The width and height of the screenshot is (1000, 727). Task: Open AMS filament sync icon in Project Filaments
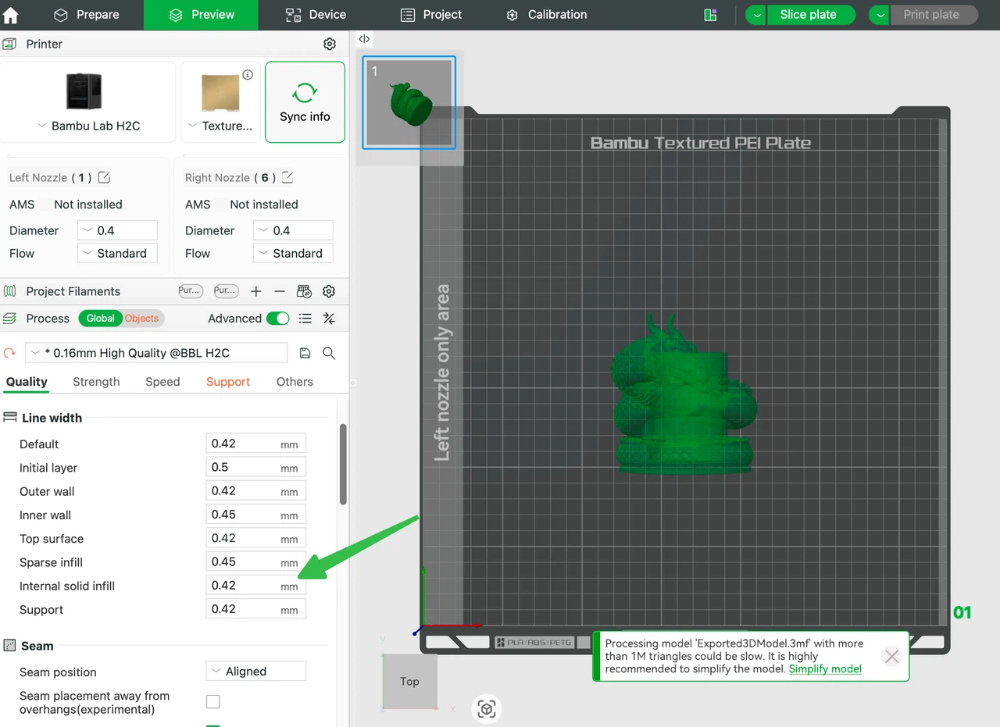point(304,291)
